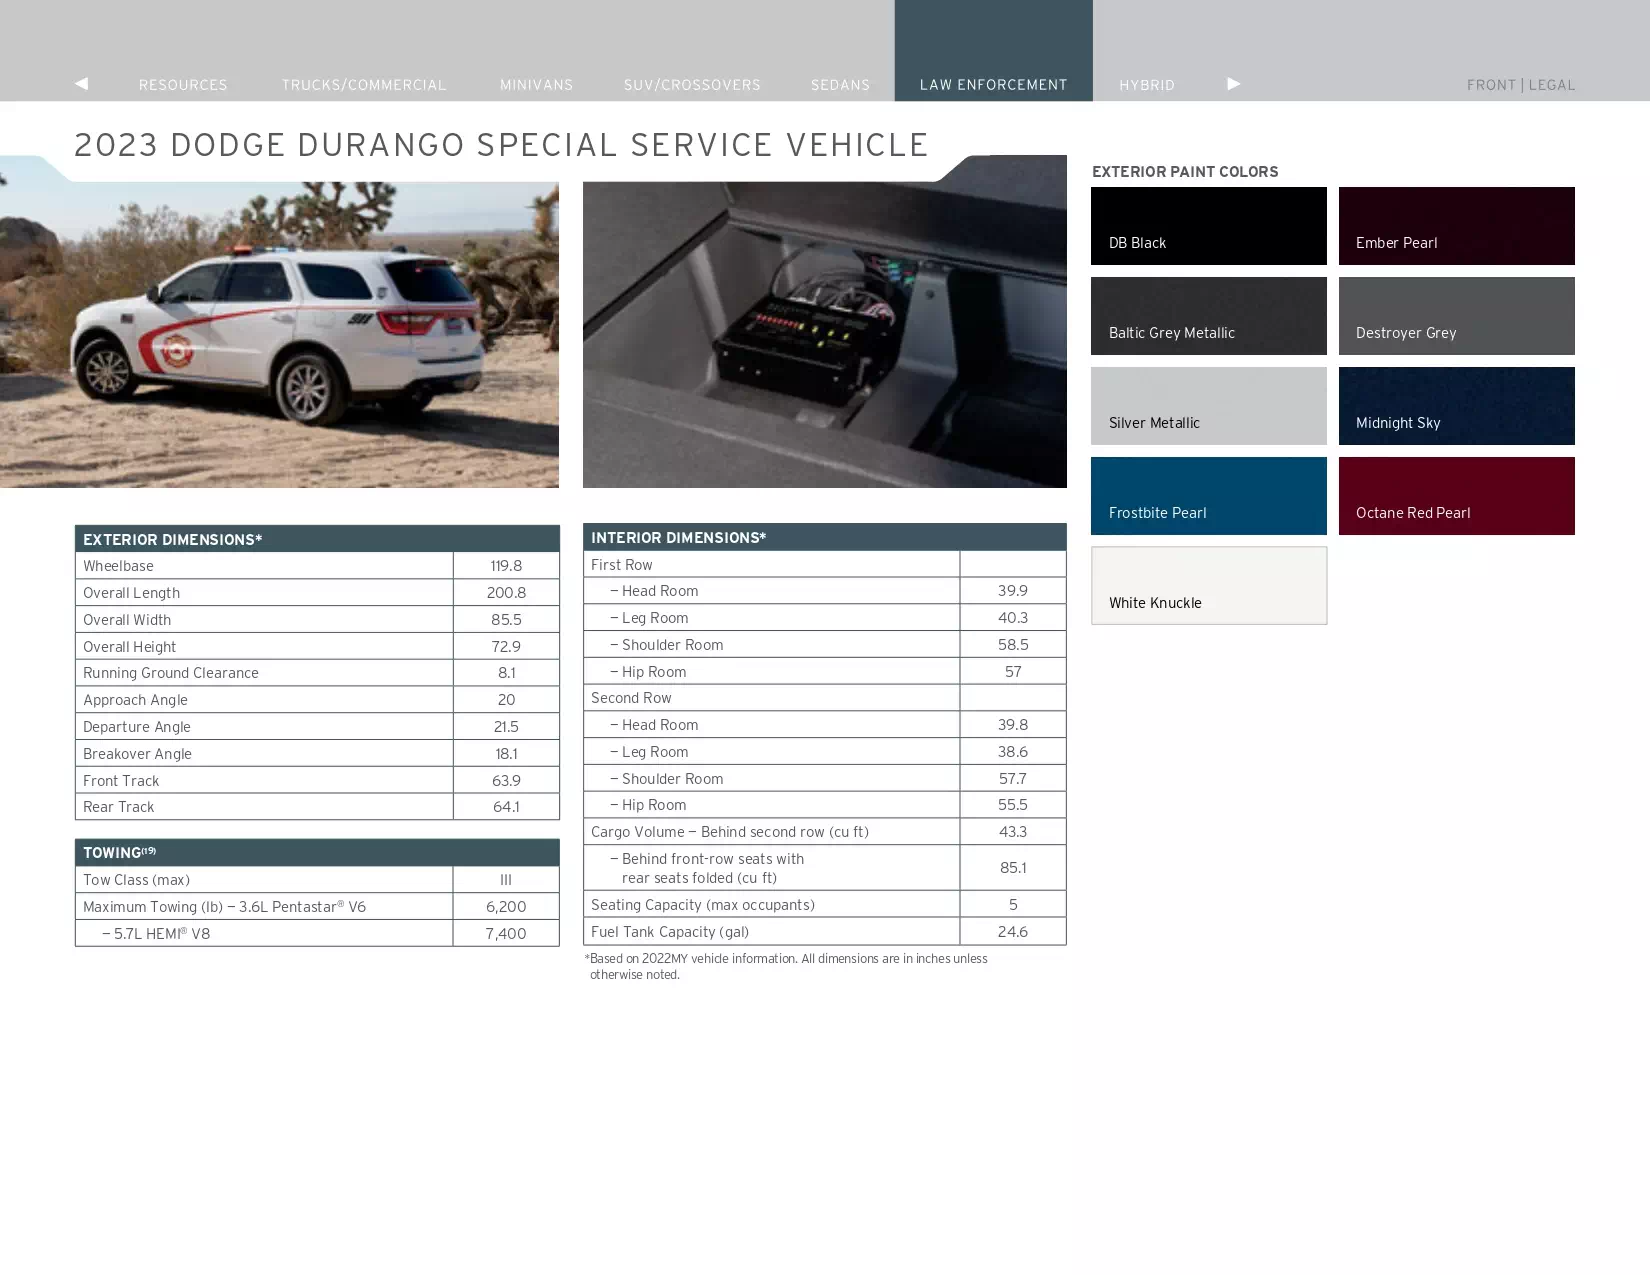Click the Towing table header
The height and width of the screenshot is (1275, 1650).
point(317,852)
